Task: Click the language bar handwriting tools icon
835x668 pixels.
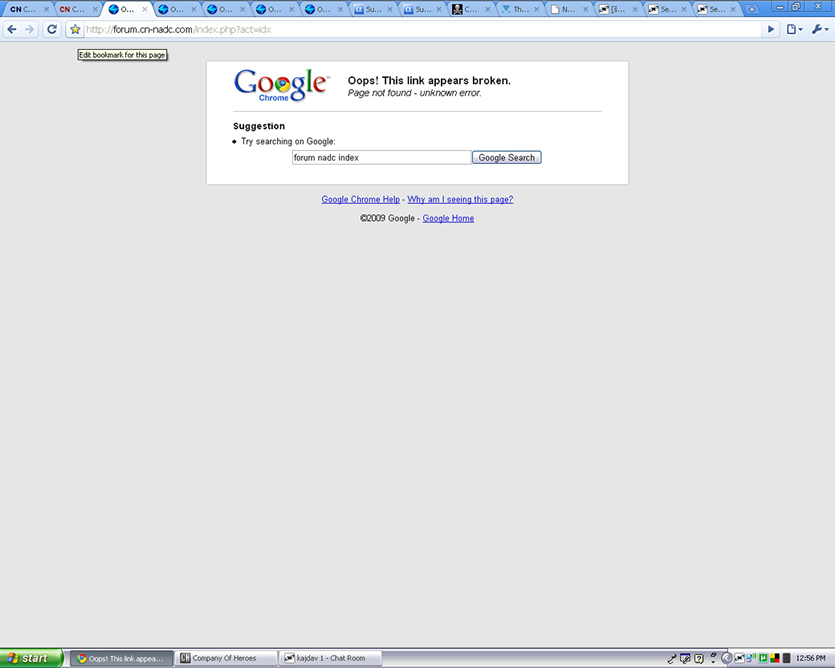Action: pos(685,658)
